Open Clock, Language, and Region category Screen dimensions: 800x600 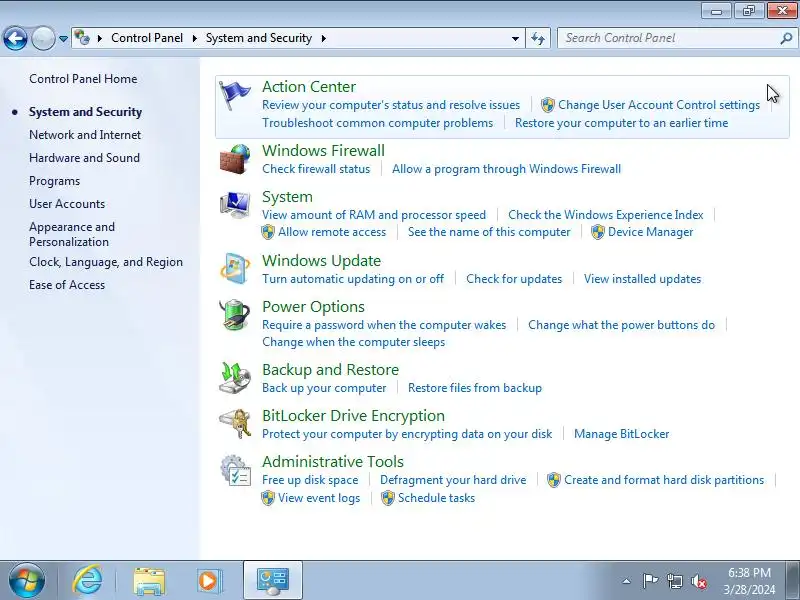(x=106, y=262)
